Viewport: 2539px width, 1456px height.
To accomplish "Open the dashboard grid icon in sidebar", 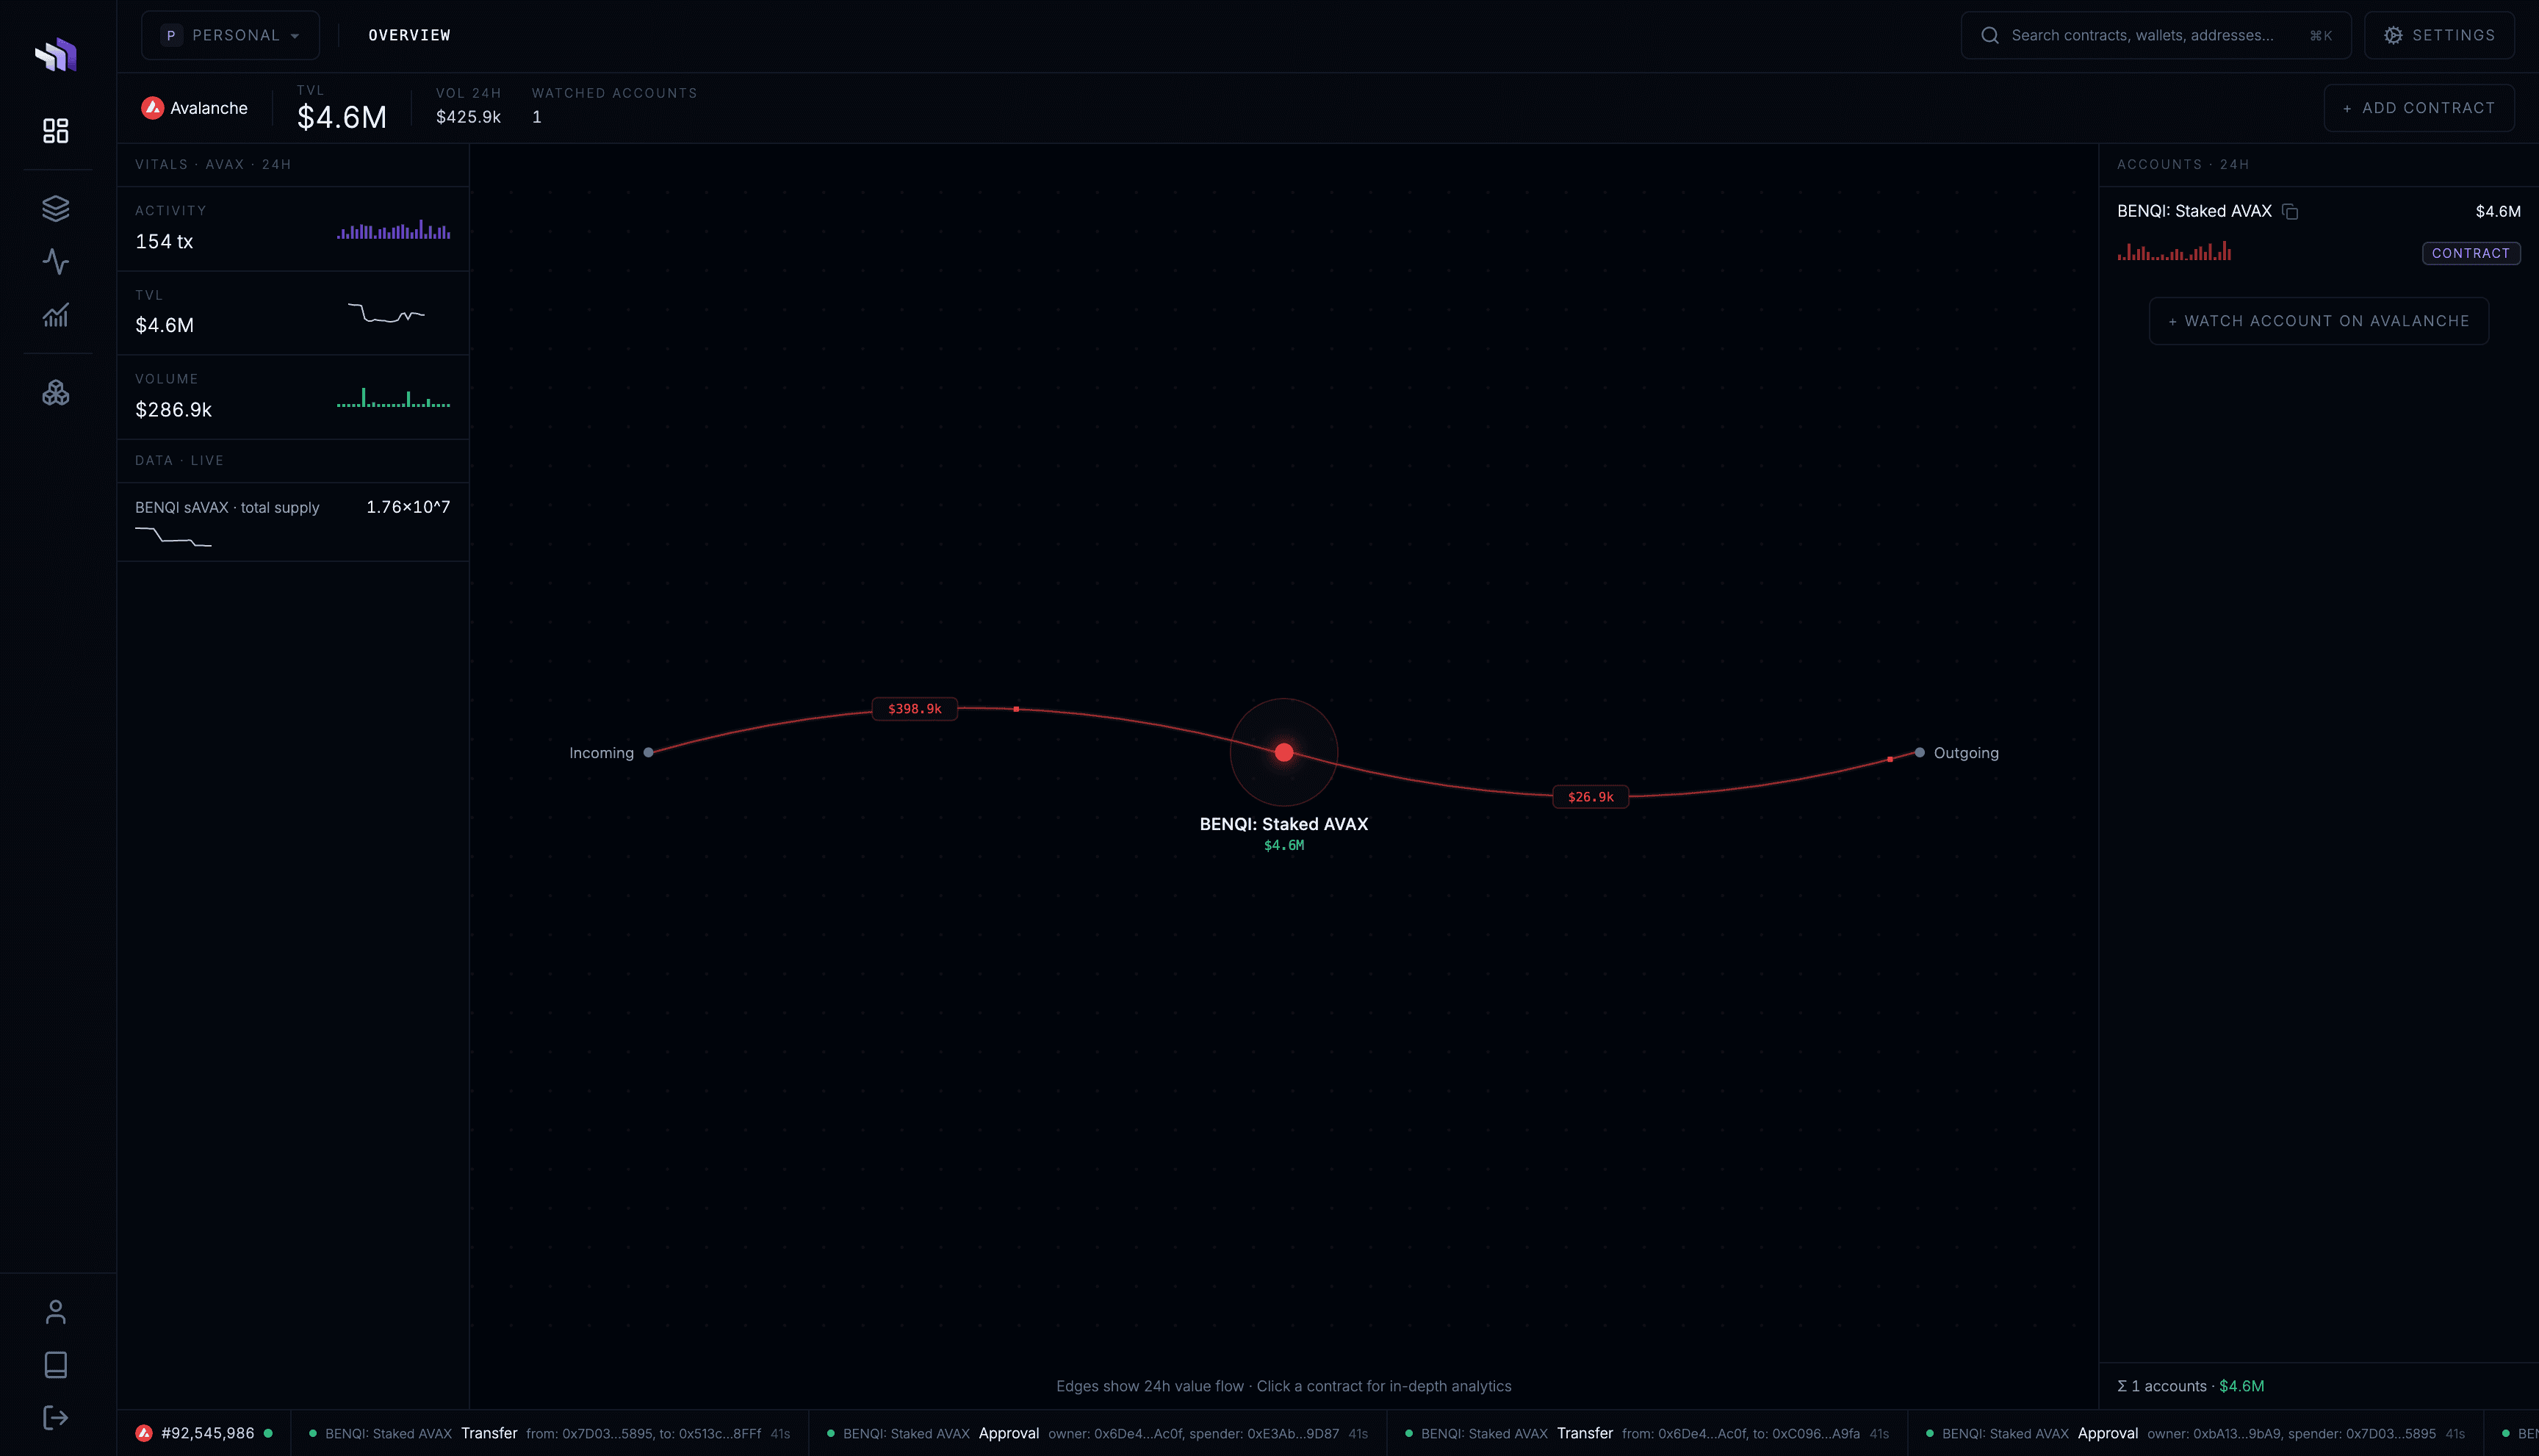I will coord(56,131).
